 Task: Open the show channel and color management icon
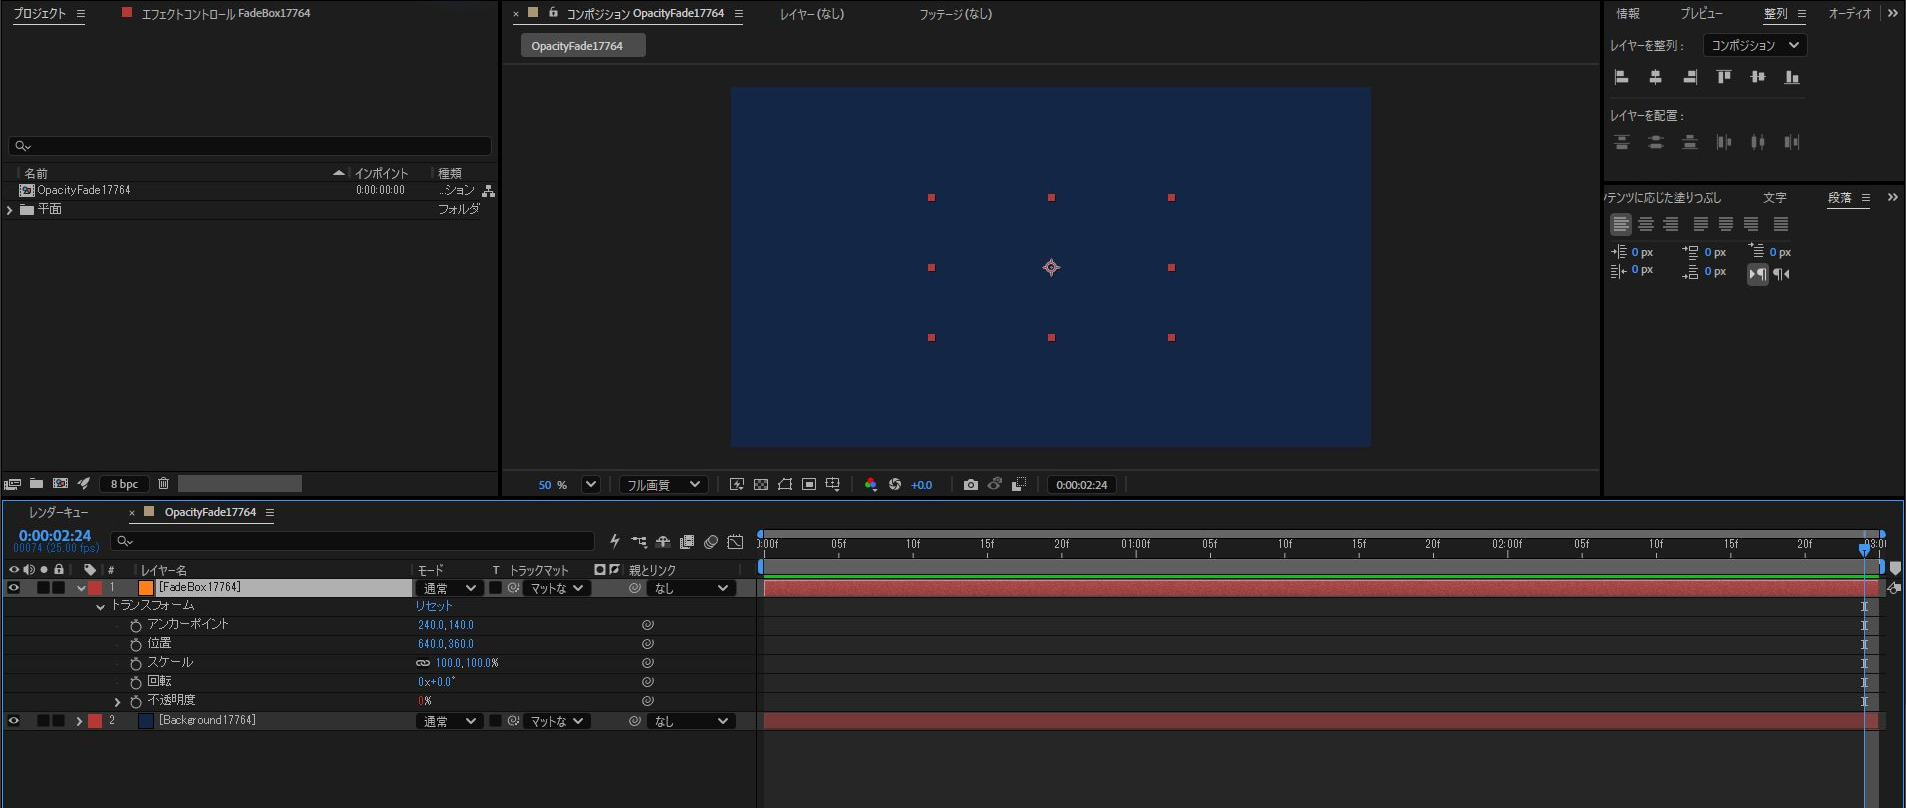(x=871, y=485)
